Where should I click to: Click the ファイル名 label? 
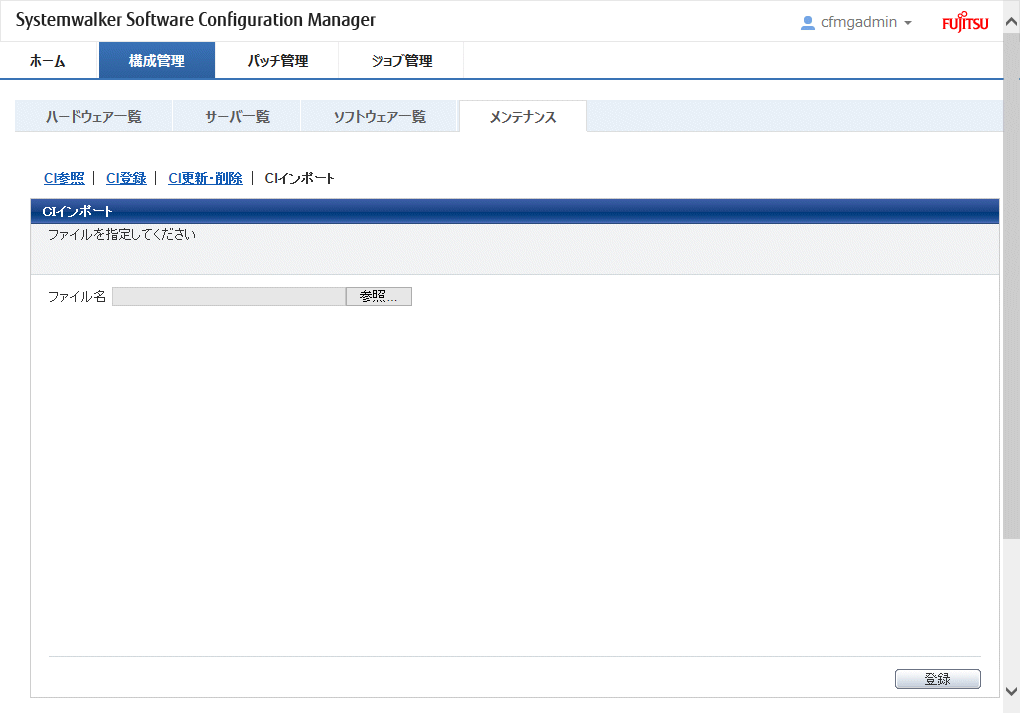coord(77,297)
